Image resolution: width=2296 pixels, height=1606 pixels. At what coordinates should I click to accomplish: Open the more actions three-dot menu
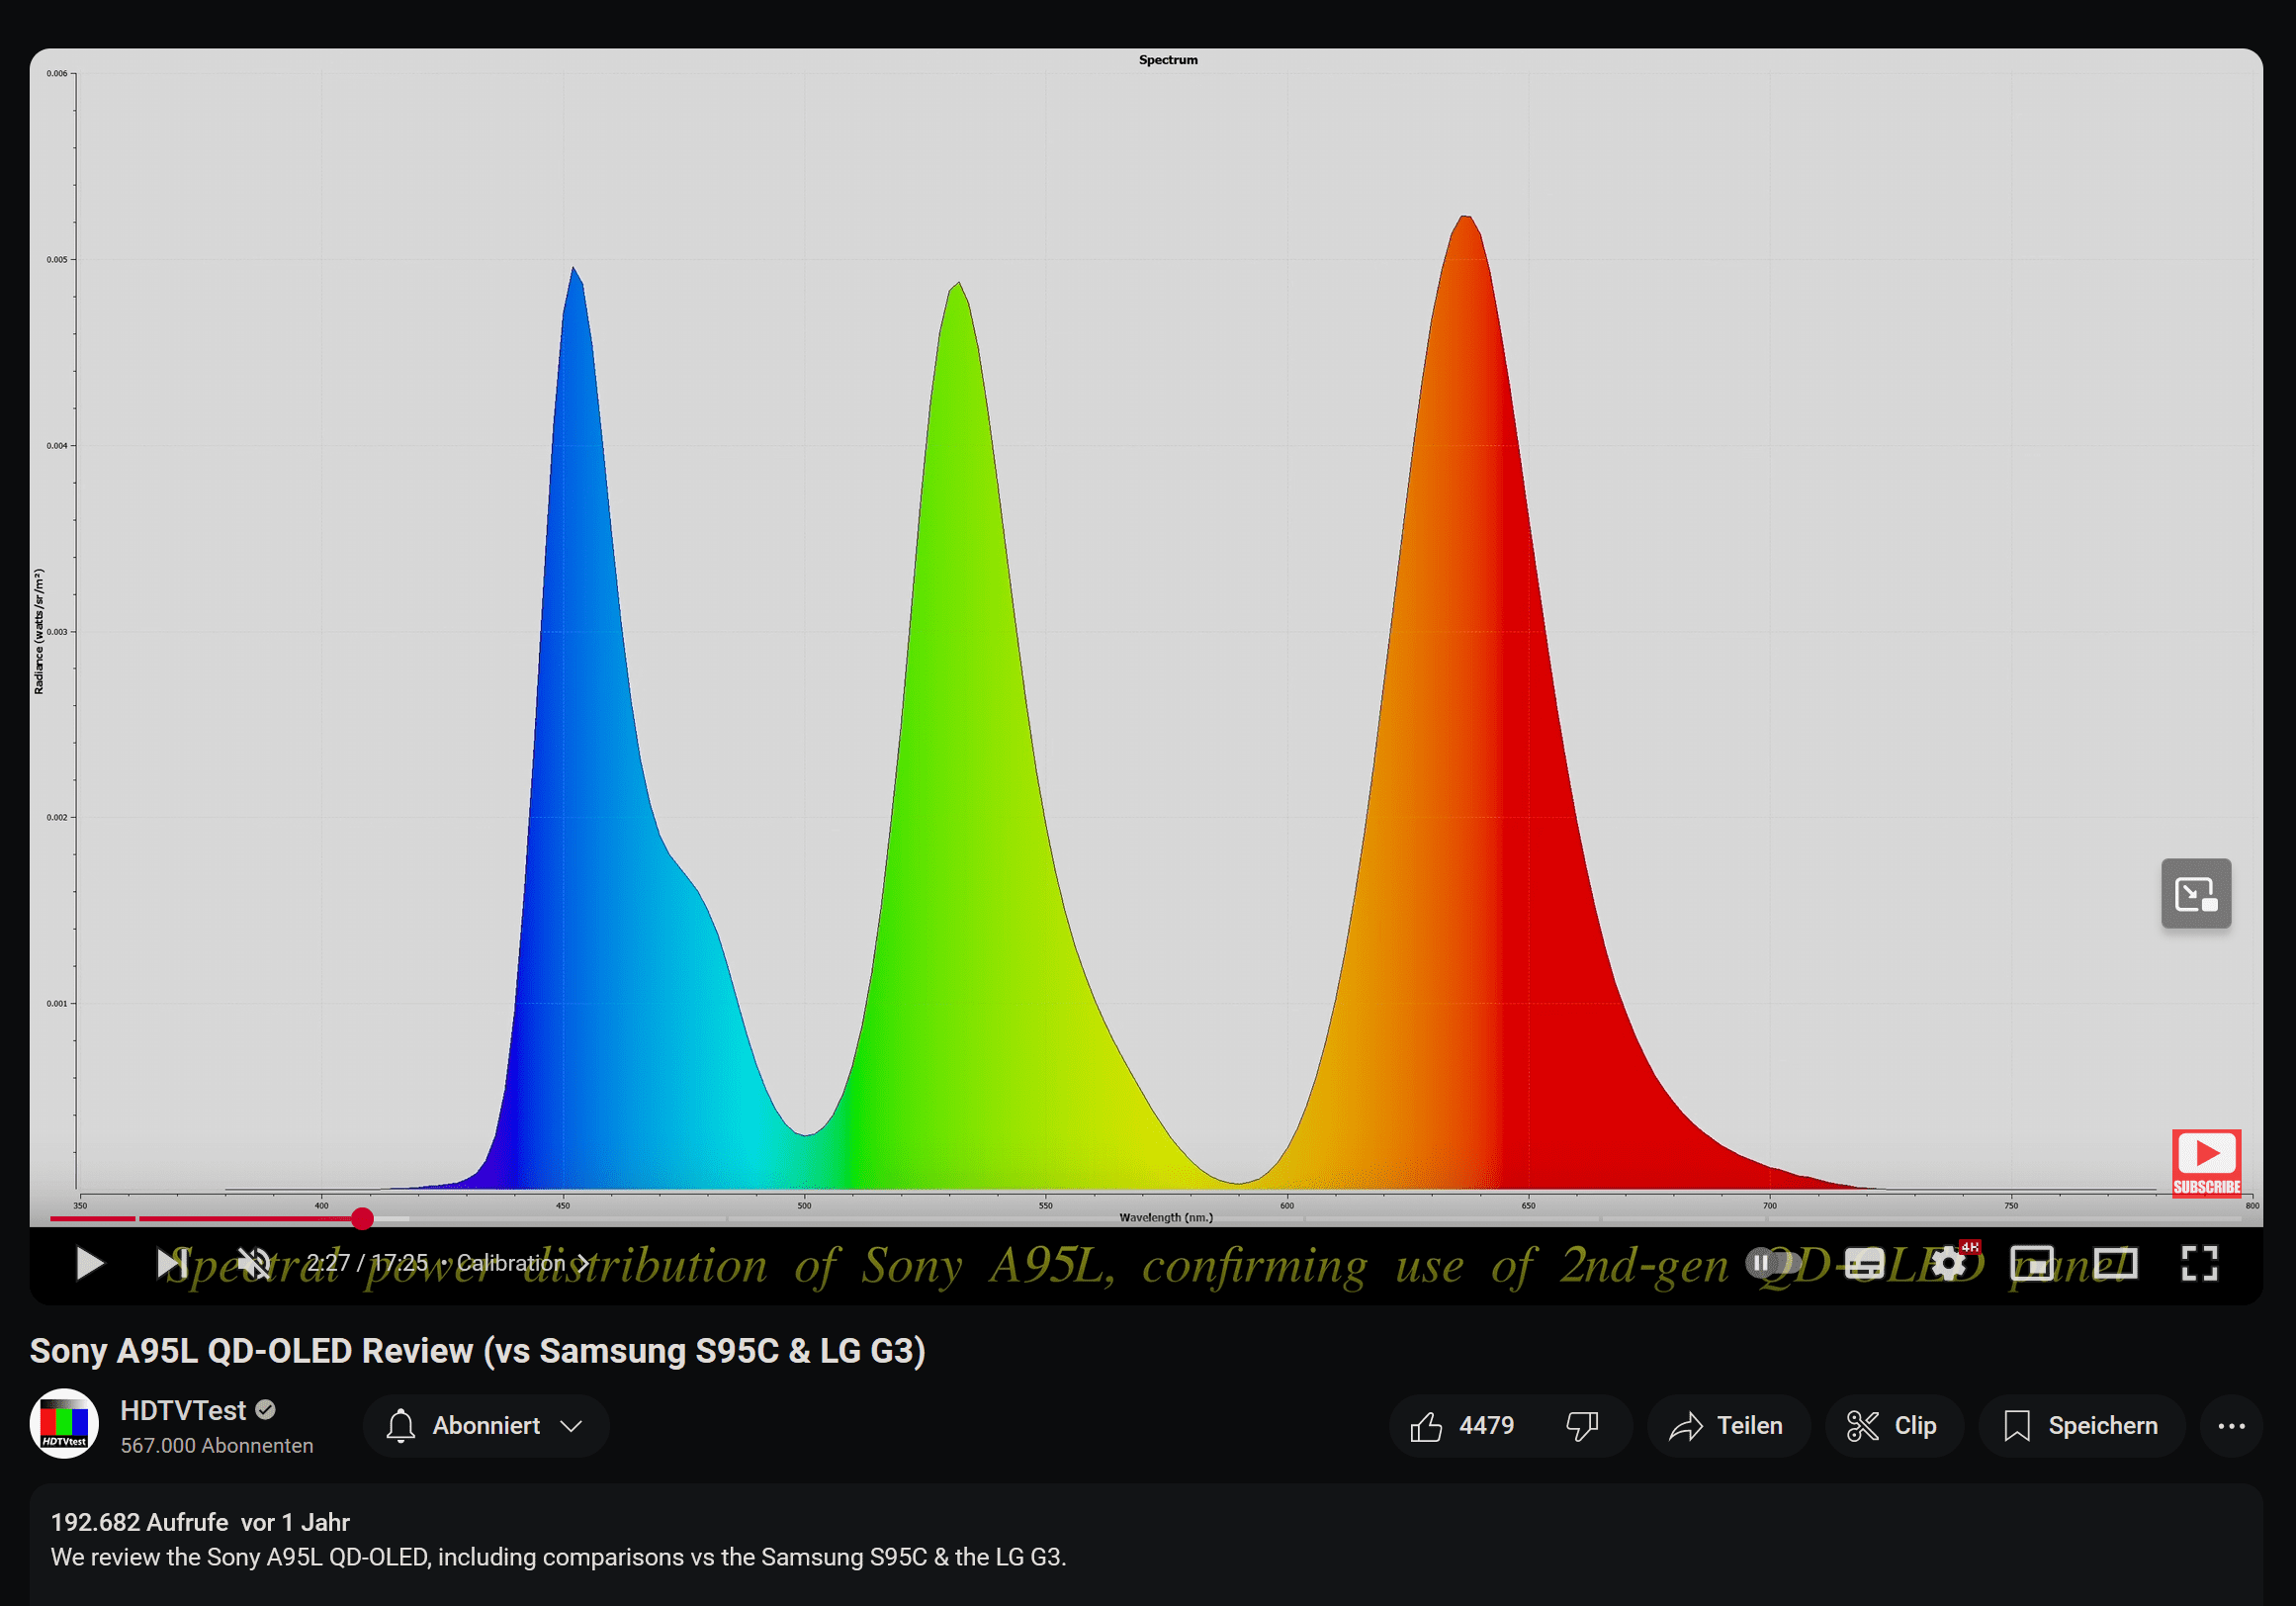pyautogui.click(x=2231, y=1425)
